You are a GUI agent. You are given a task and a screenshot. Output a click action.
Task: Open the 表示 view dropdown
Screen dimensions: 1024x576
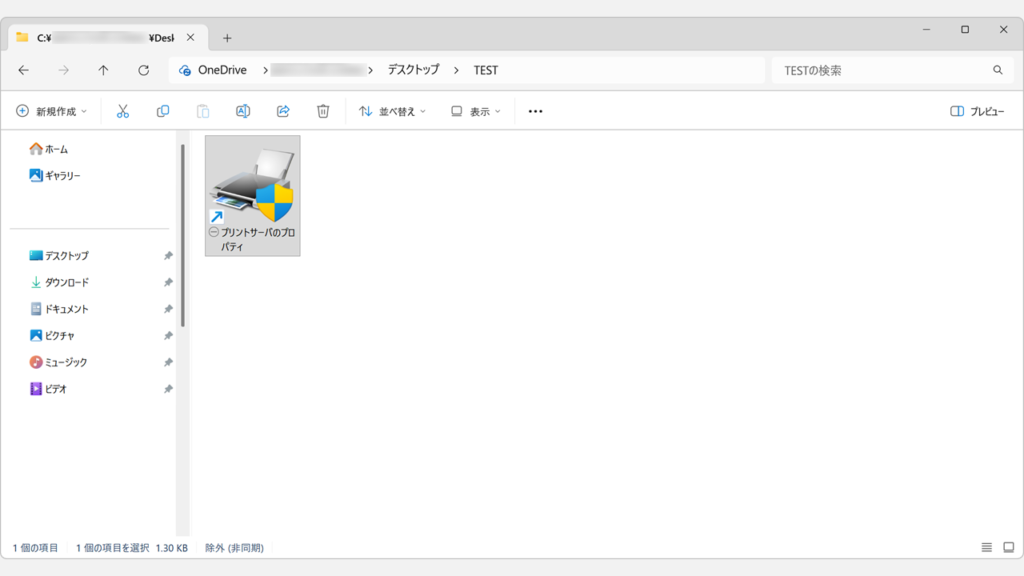pos(476,112)
